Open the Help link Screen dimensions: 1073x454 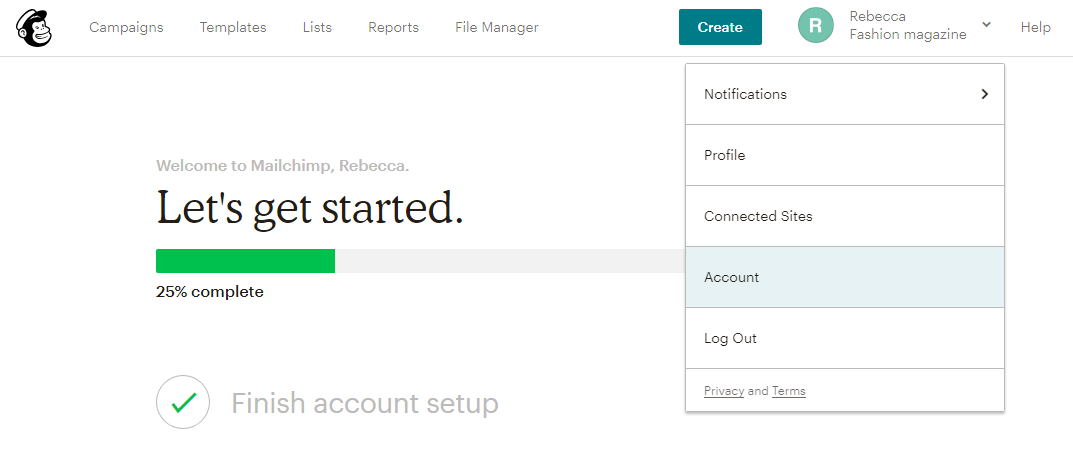[1035, 27]
